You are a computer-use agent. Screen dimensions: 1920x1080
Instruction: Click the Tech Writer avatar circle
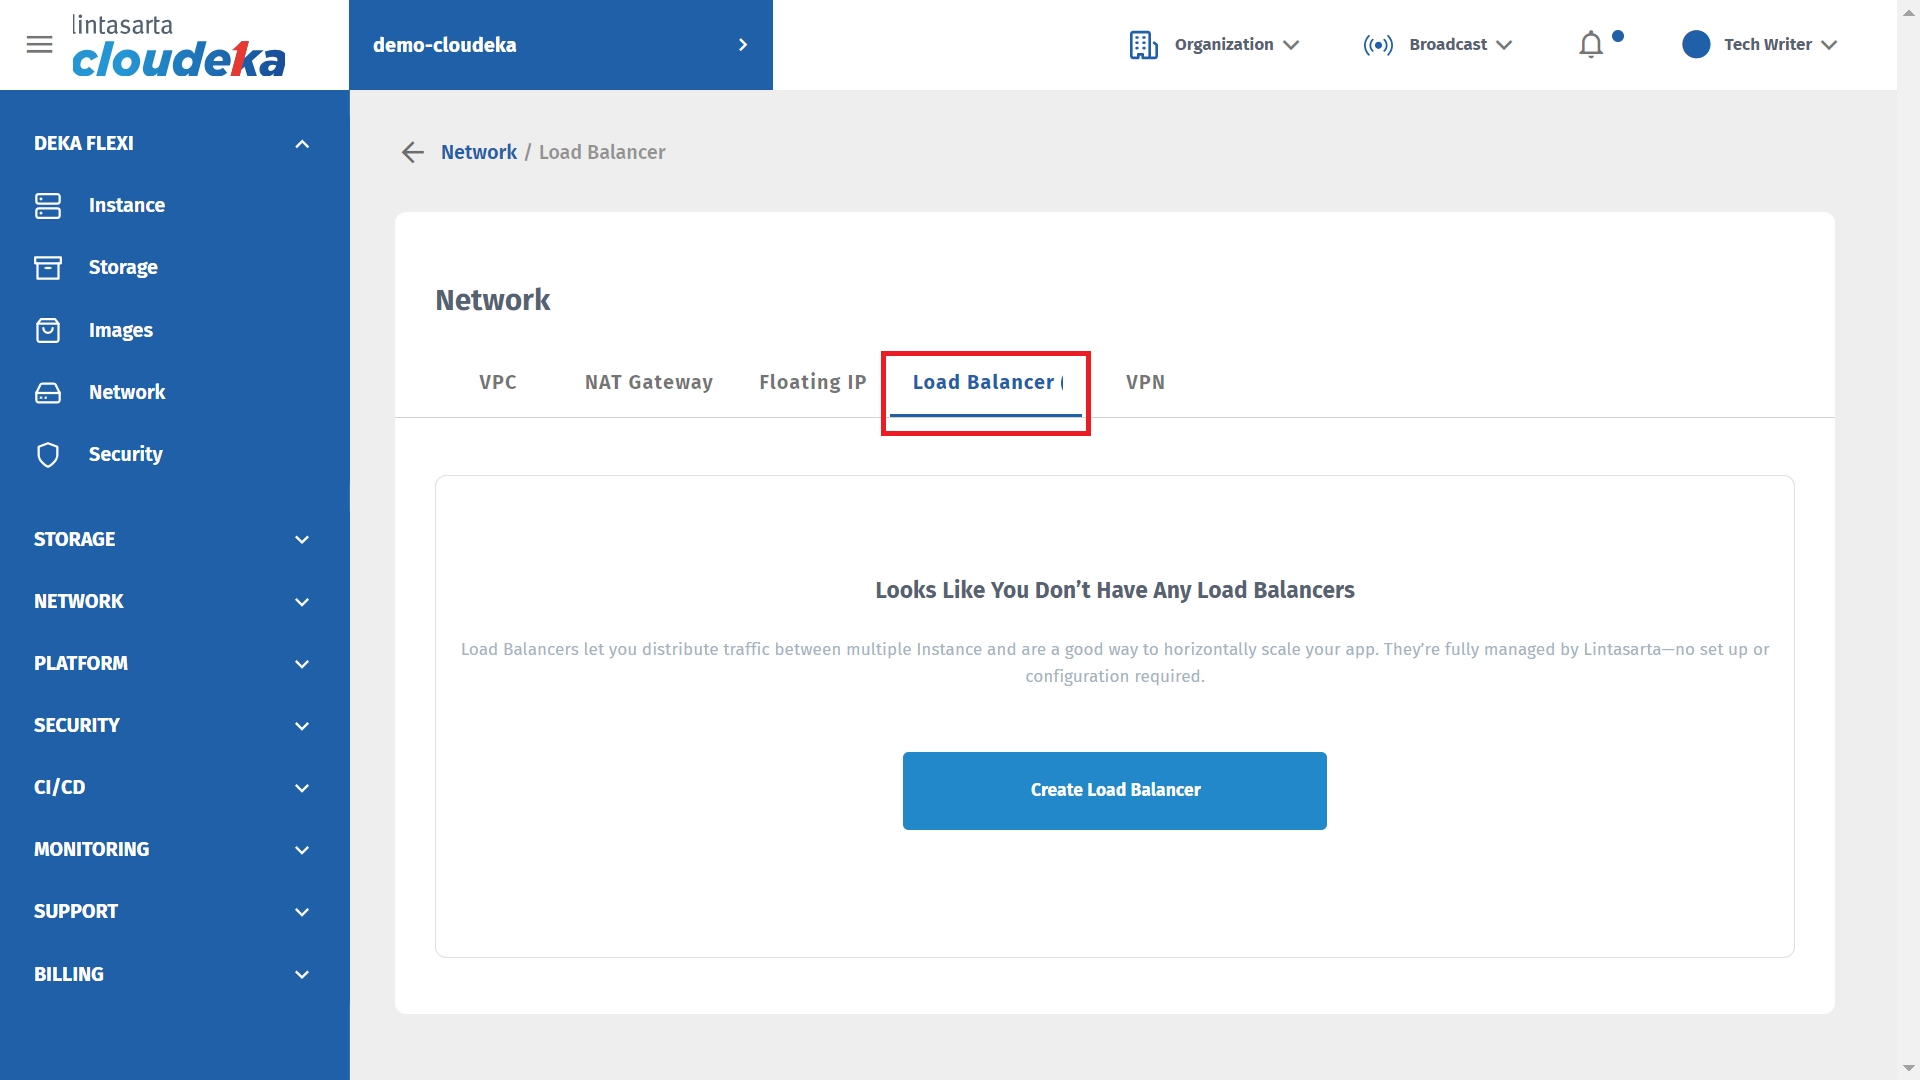click(1696, 45)
